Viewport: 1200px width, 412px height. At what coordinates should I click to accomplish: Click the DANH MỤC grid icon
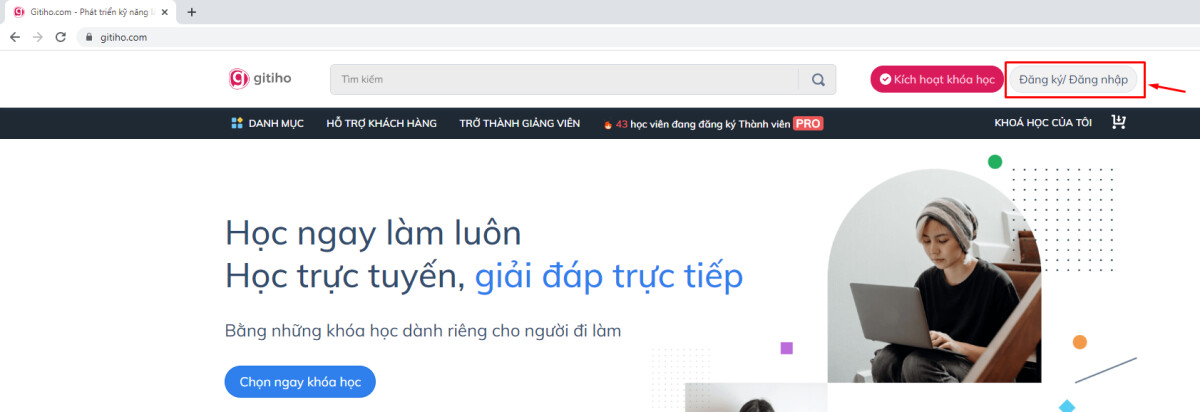(237, 123)
